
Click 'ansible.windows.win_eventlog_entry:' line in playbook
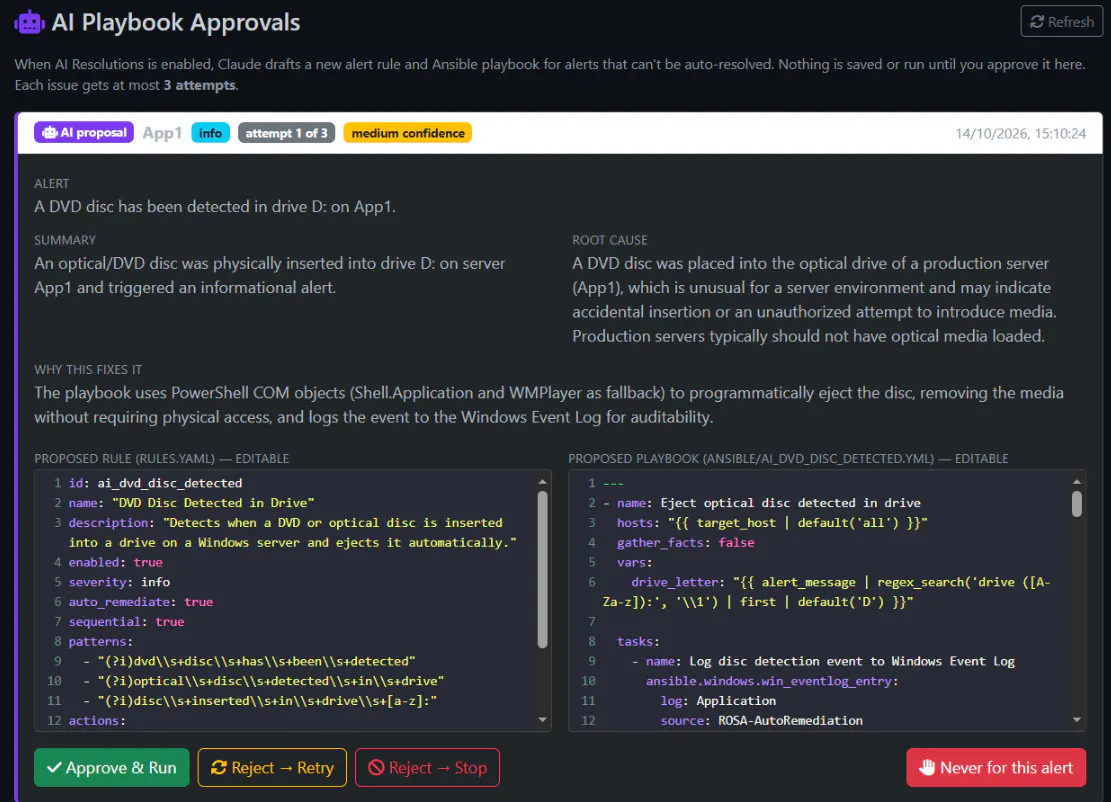[772, 682]
